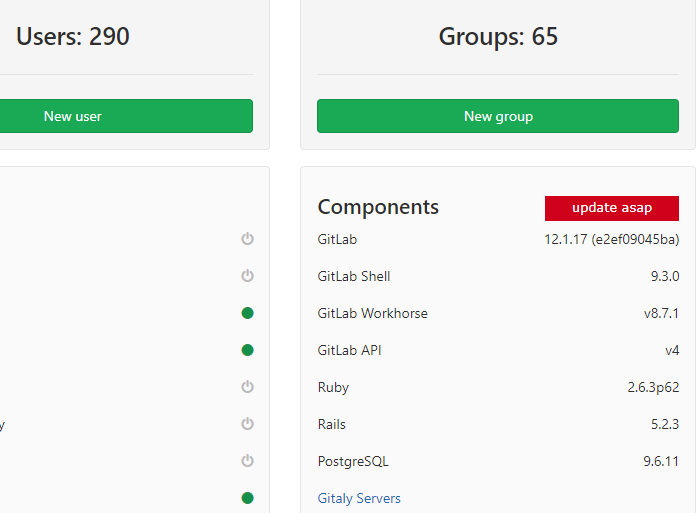Click the first green enabled status dot
The width and height of the screenshot is (696, 513).
(x=247, y=313)
